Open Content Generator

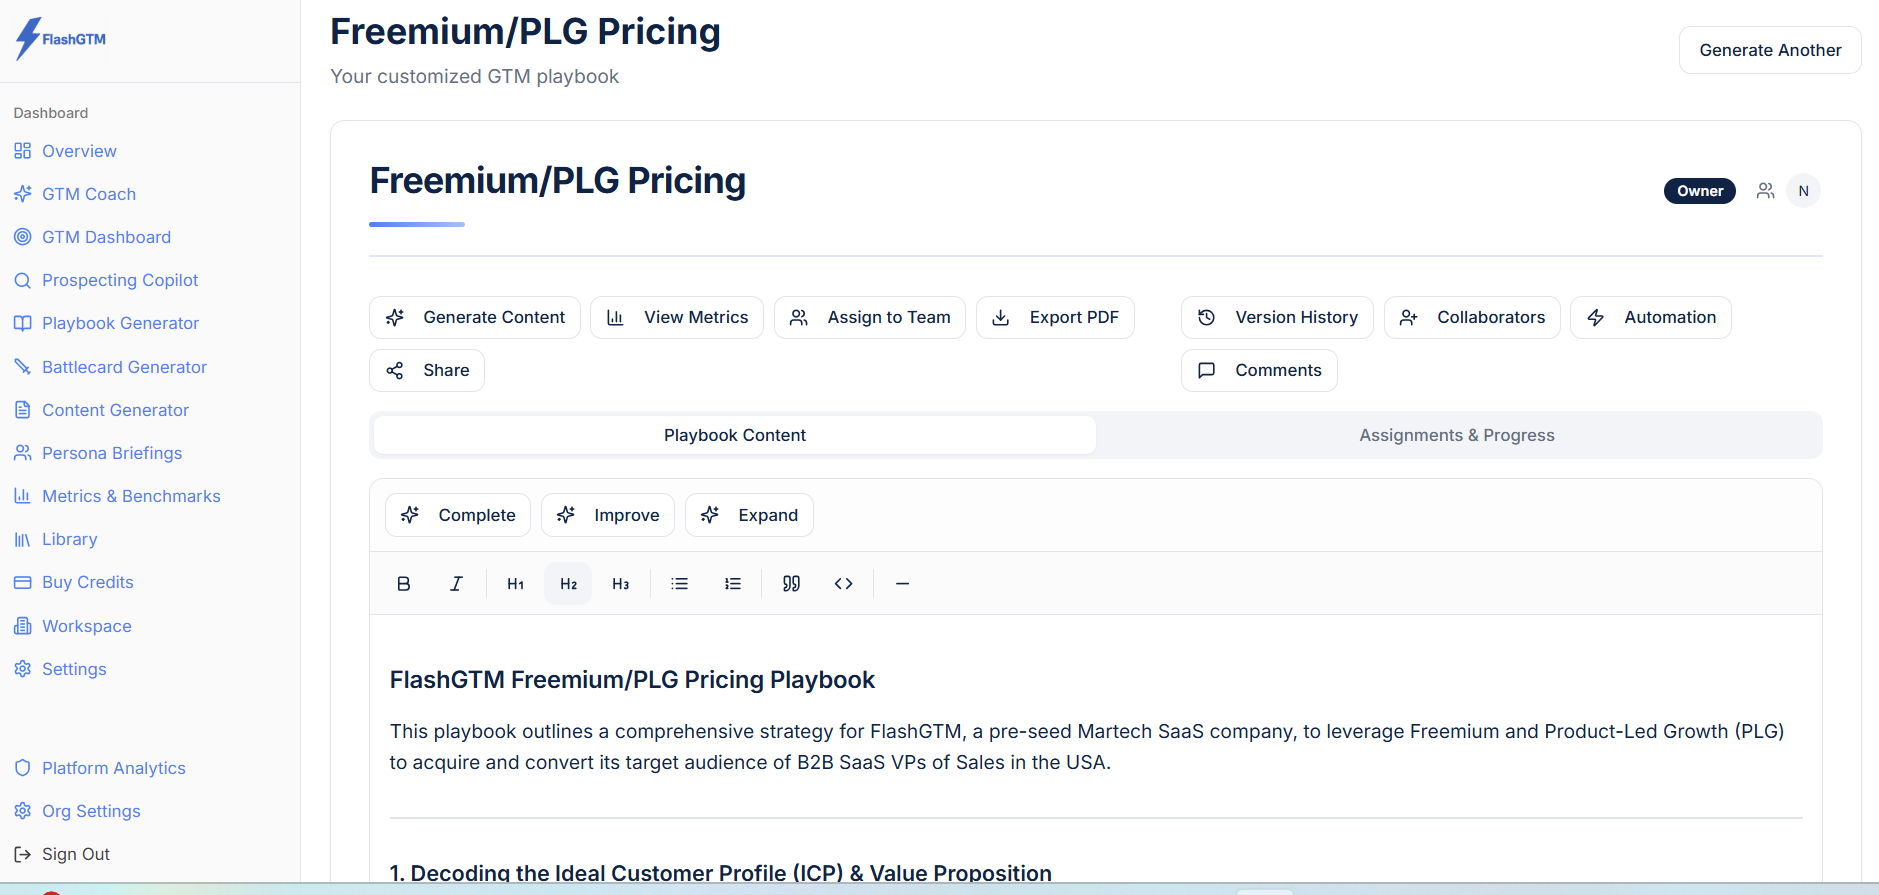coord(101,410)
